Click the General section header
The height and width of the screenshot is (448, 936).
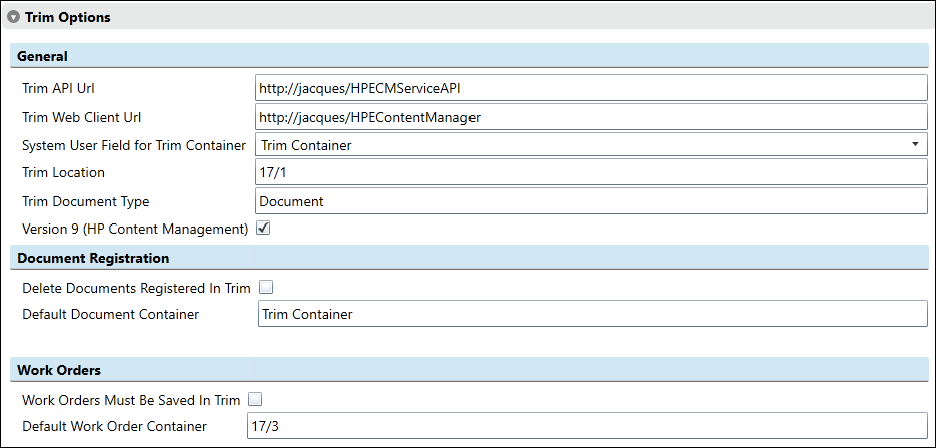click(x=469, y=56)
